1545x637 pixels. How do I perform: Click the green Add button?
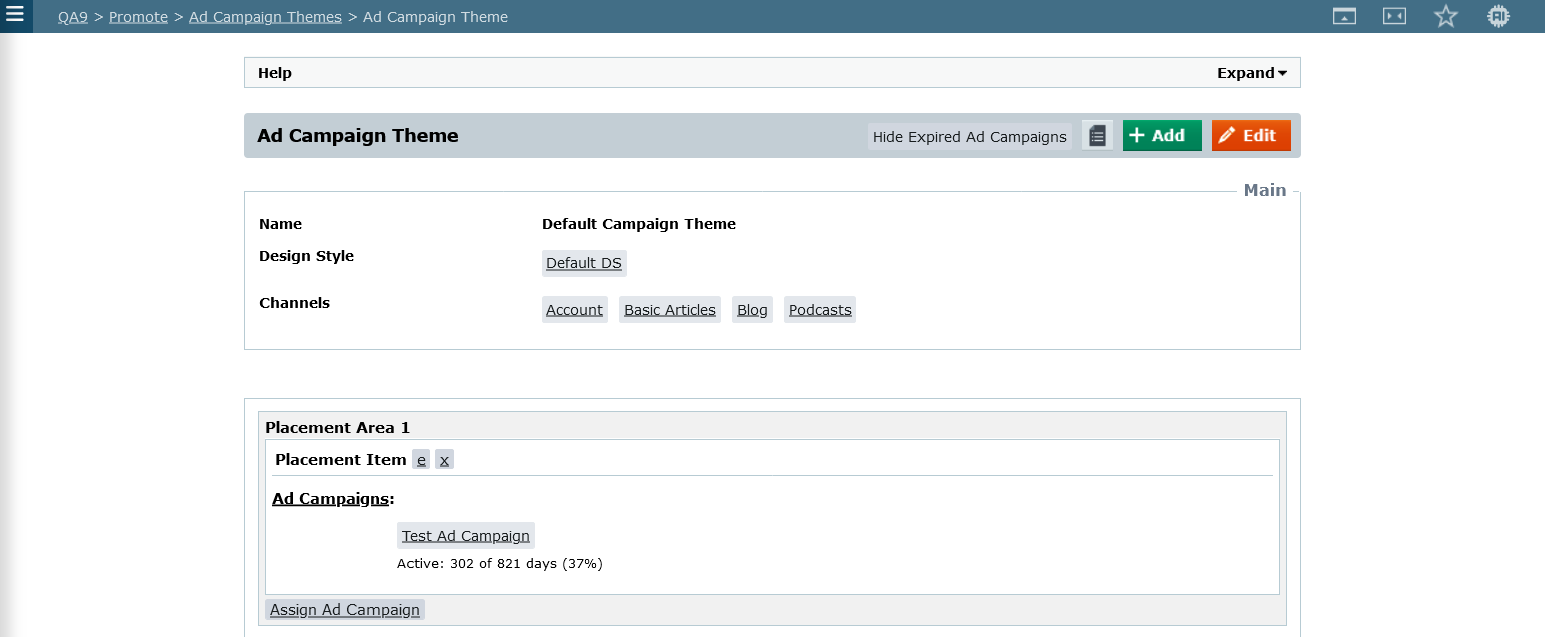[x=1161, y=136]
